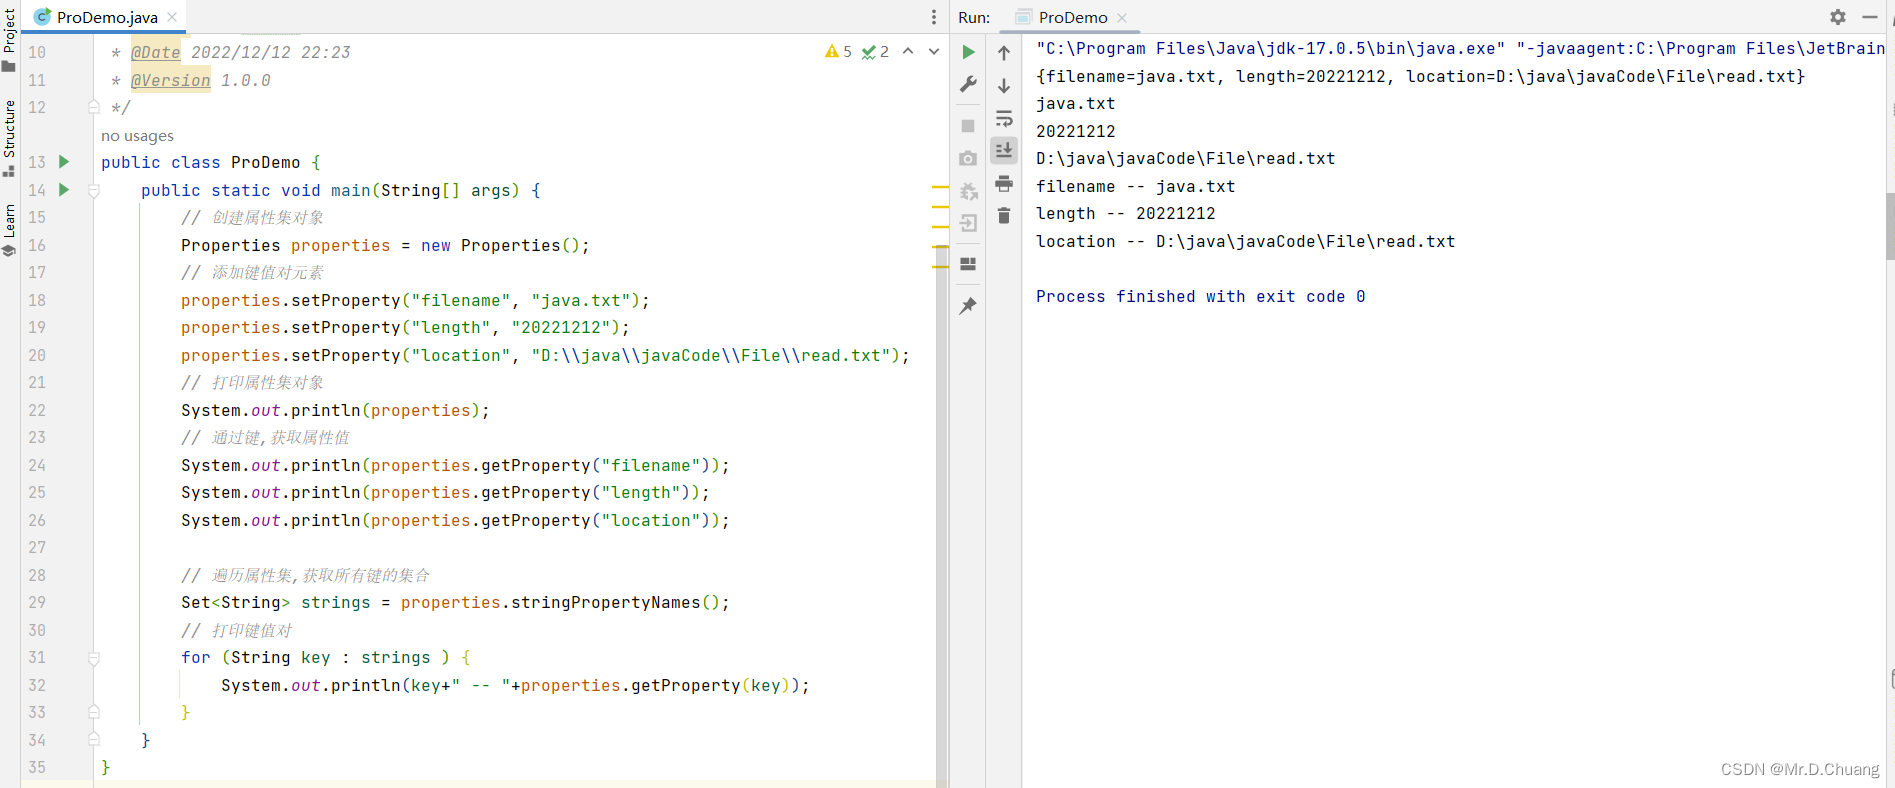Go to next highlighted error arrow
This screenshot has height=788, width=1895.
(934, 51)
